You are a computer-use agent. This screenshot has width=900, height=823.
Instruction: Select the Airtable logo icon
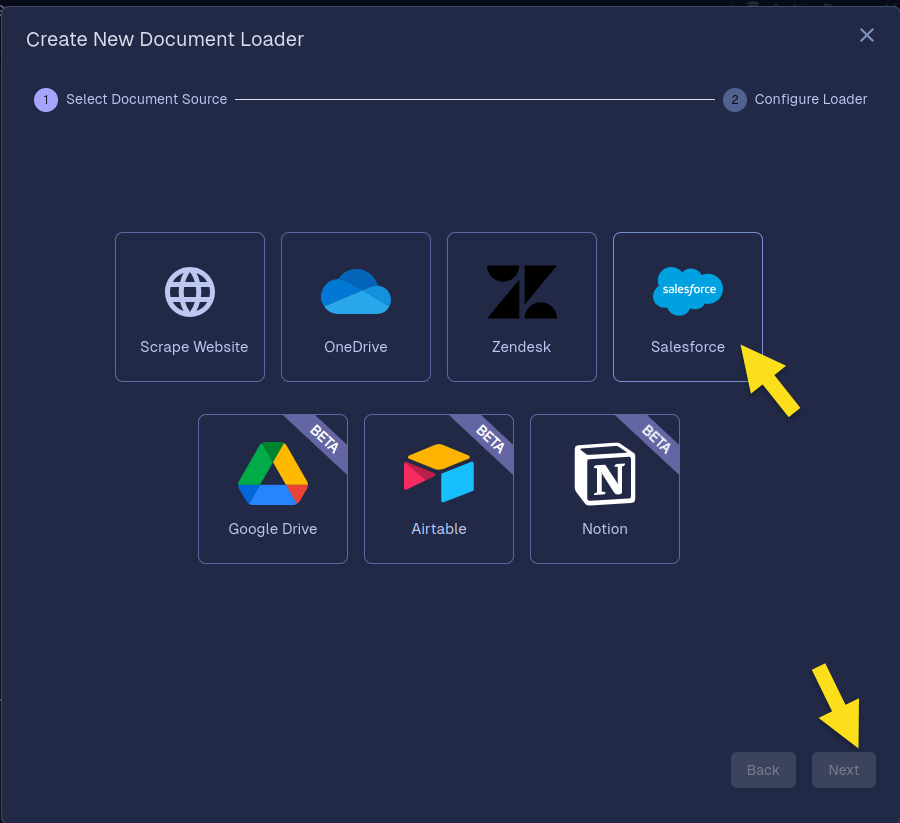coord(439,473)
